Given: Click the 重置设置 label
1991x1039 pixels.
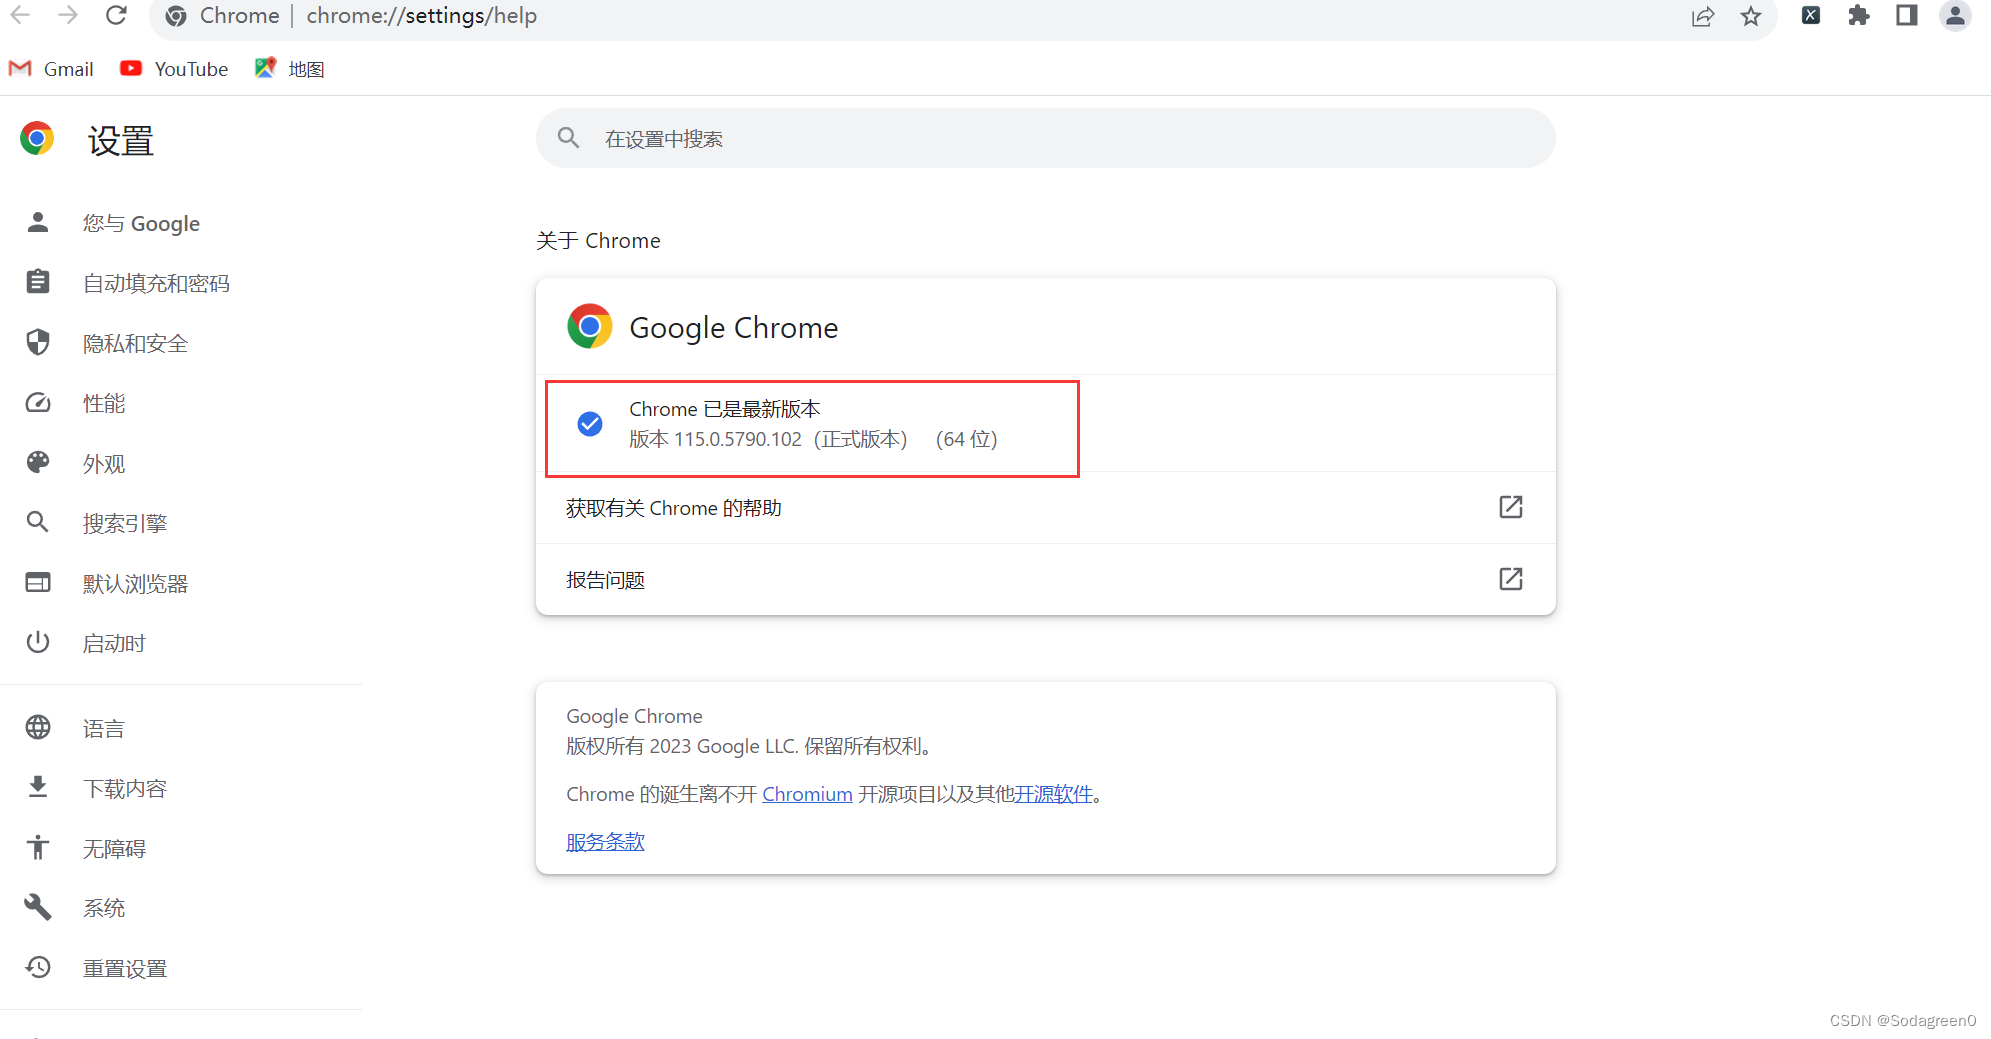Looking at the screenshot, I should pyautogui.click(x=125, y=968).
